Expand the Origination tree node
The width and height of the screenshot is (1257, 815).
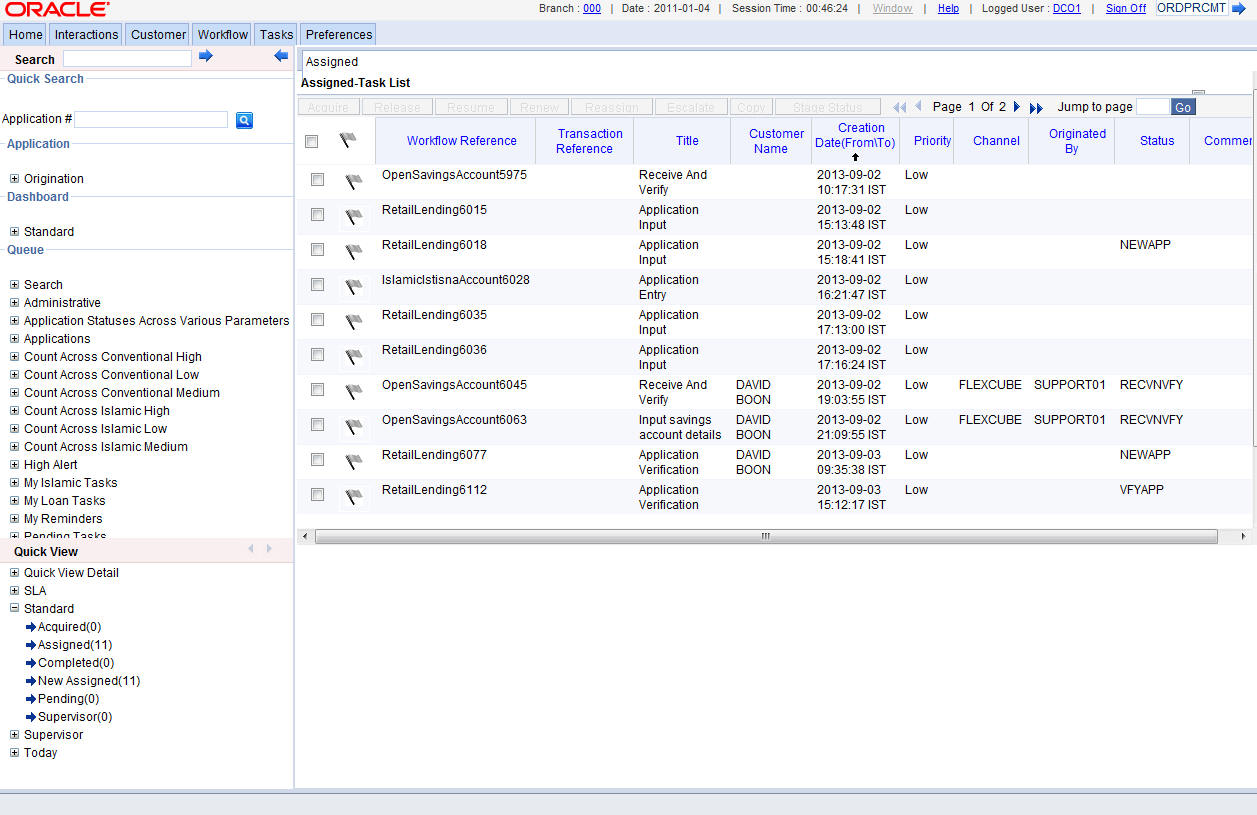(x=15, y=179)
